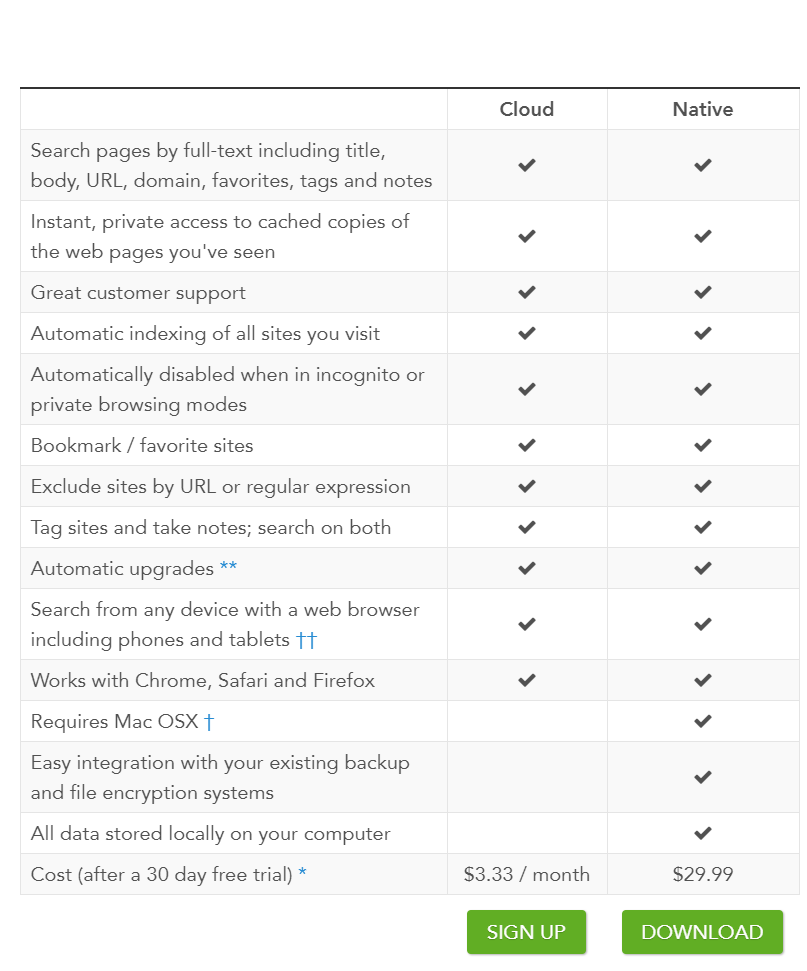The image size is (807, 971).
Task: Open the double dagger footnote after phones and tablets
Action: pos(306,640)
